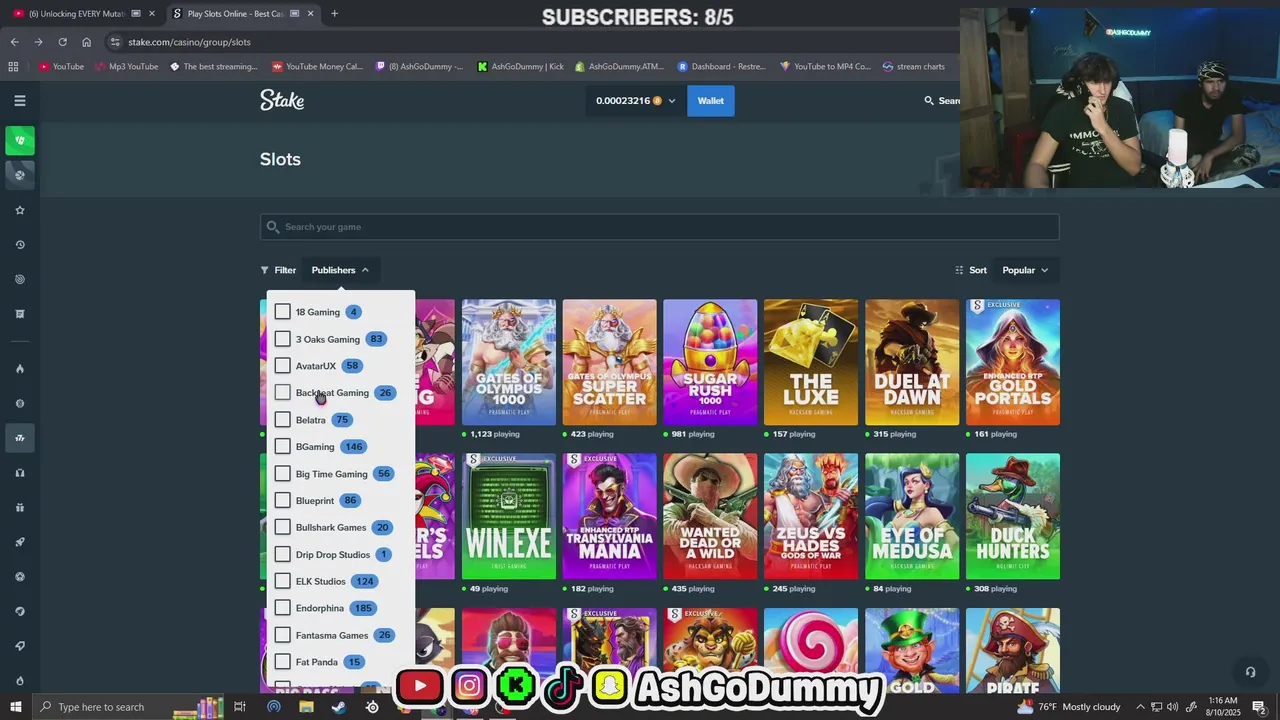This screenshot has height=720, width=1280.
Task: Open the live support headset button
Action: tap(1249, 672)
